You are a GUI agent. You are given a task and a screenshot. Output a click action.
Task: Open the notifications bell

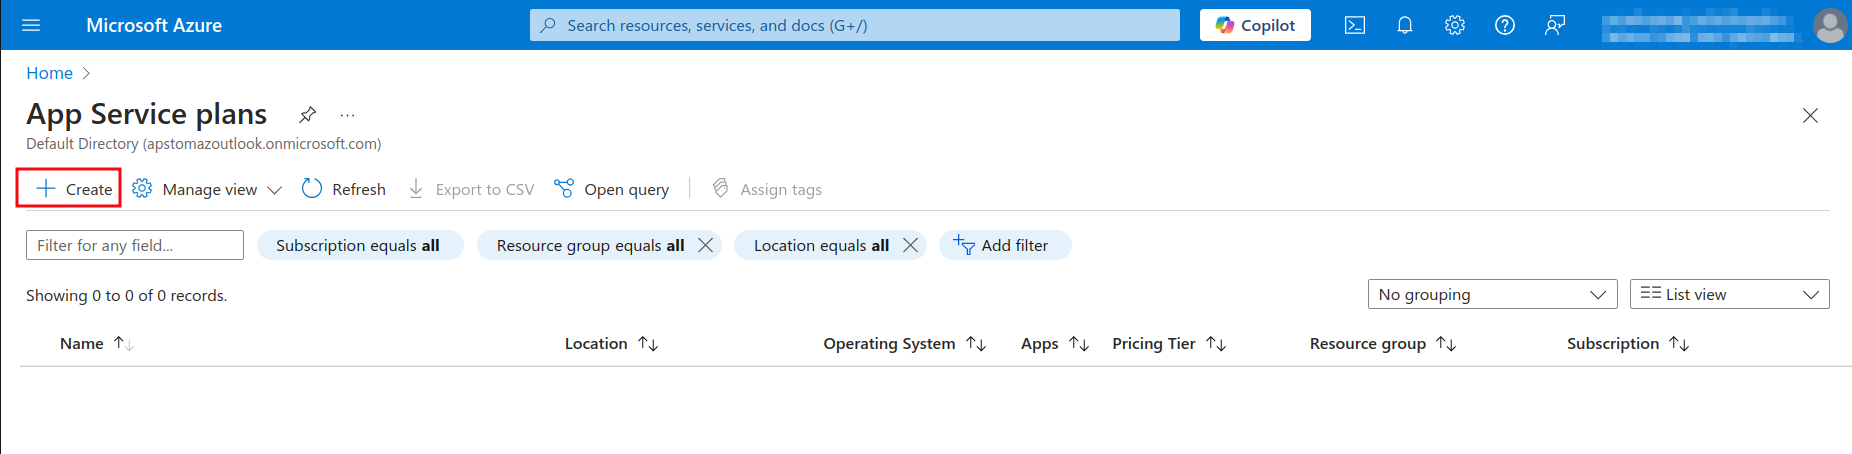(1405, 25)
